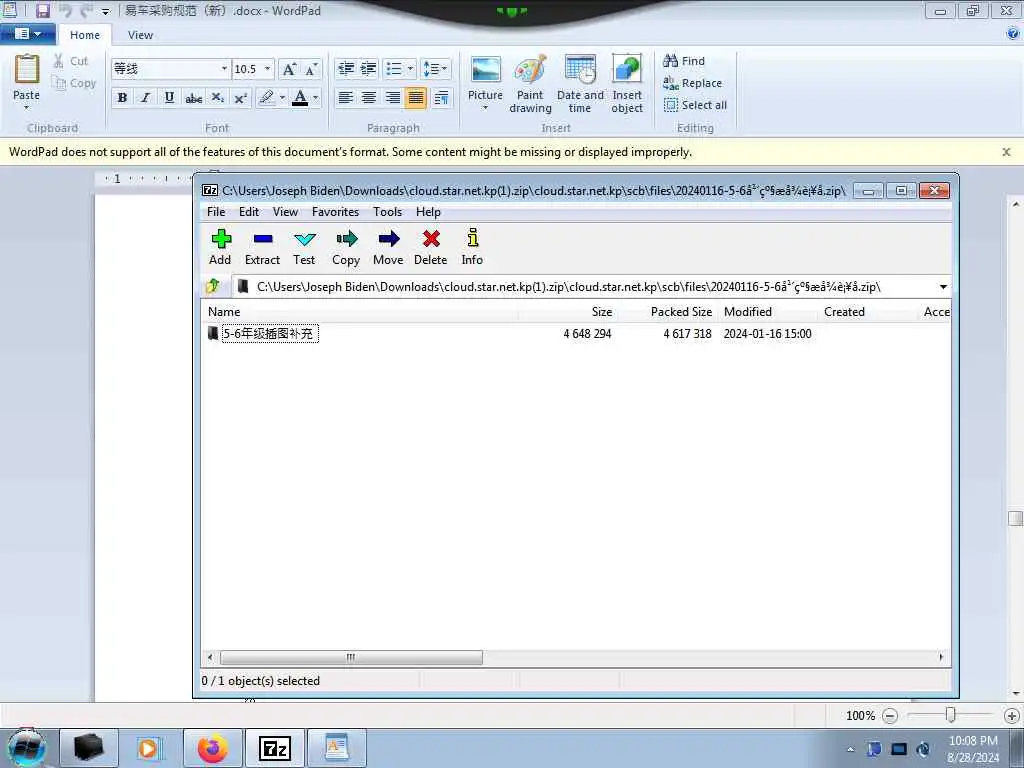This screenshot has height=768, width=1024.
Task: Zoom in with the plus button
Action: [x=1011, y=716]
